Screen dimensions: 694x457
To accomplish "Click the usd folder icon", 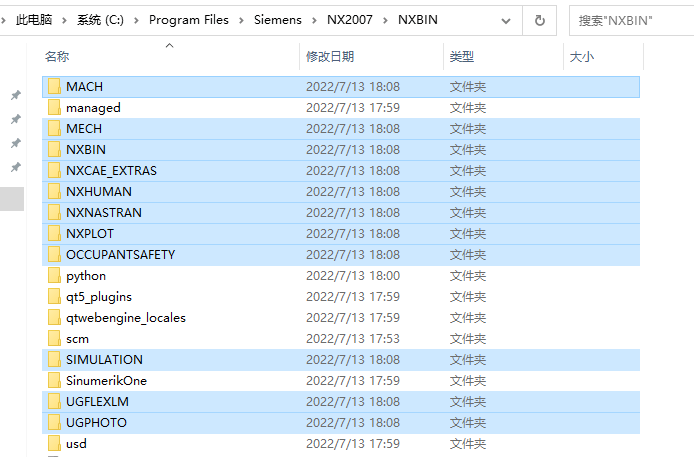I will [54, 444].
